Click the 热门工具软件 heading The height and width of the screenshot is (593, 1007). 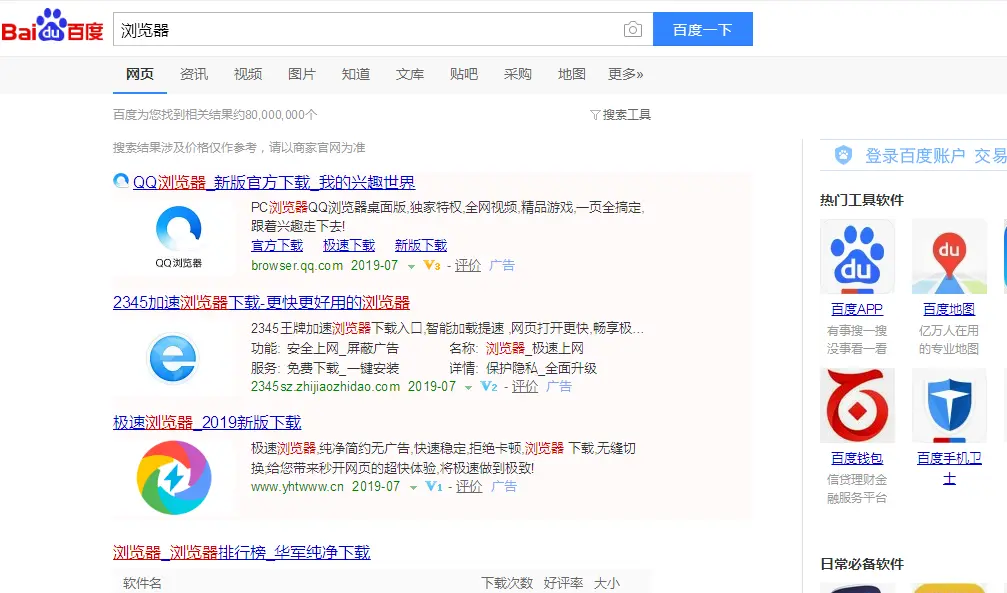[x=862, y=200]
